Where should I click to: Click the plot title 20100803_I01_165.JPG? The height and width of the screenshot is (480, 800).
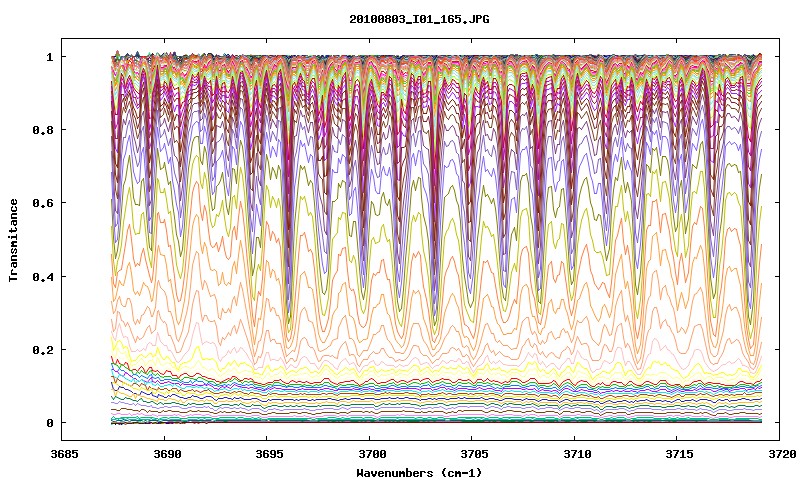[419, 19]
